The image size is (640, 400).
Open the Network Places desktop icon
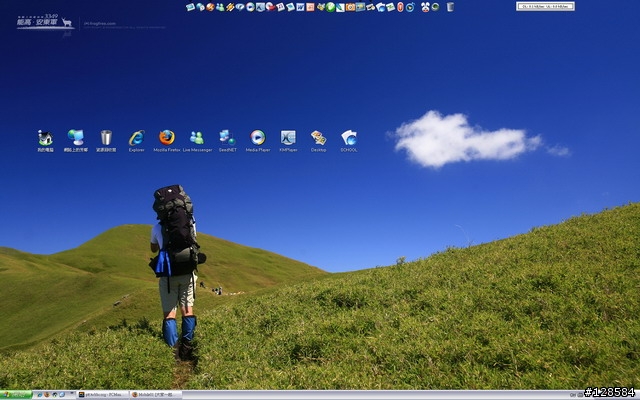(x=76, y=138)
